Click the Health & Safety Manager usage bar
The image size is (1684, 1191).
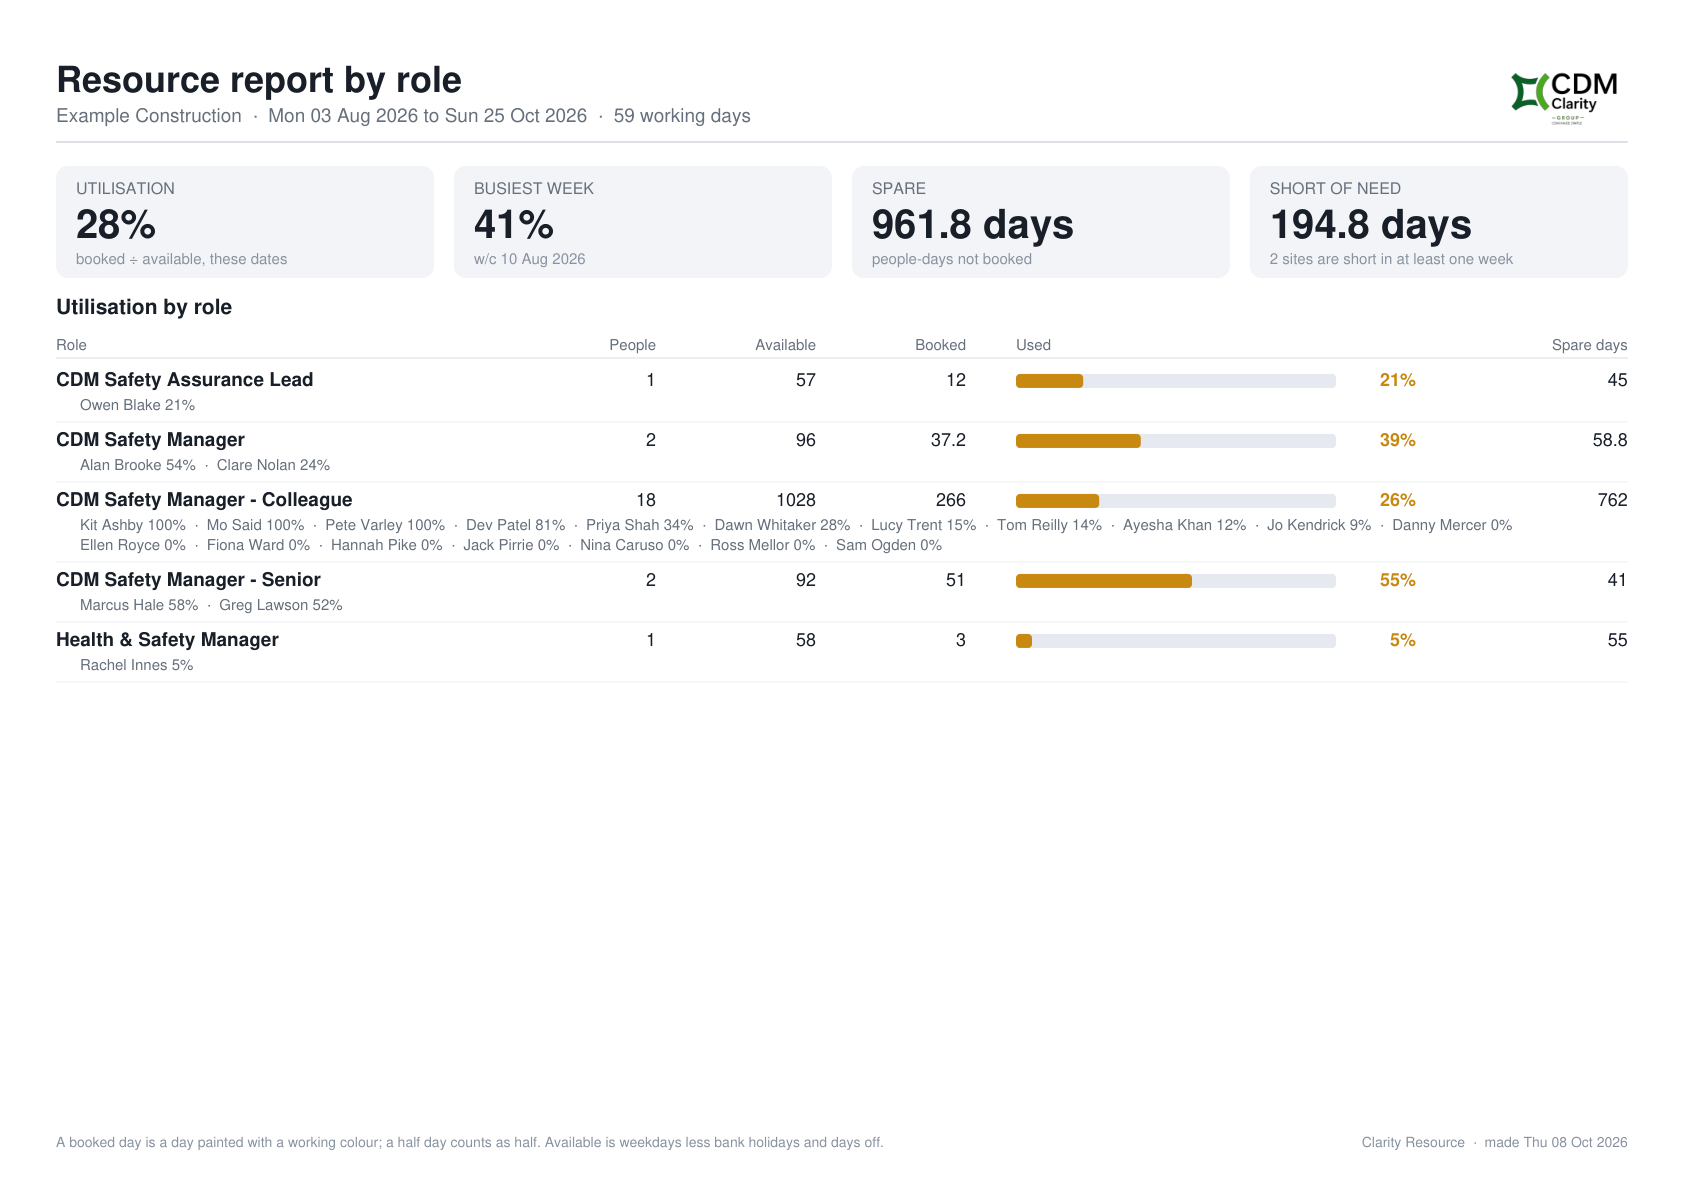coord(1176,641)
